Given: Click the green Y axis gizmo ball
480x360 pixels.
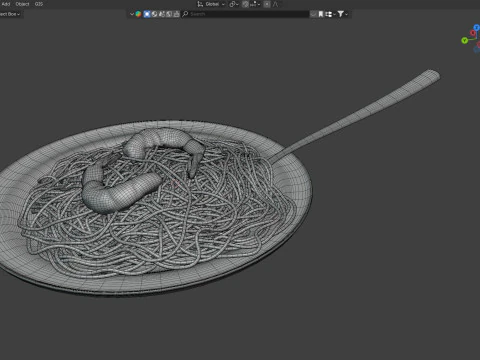Looking at the screenshot, I should click(x=464, y=40).
